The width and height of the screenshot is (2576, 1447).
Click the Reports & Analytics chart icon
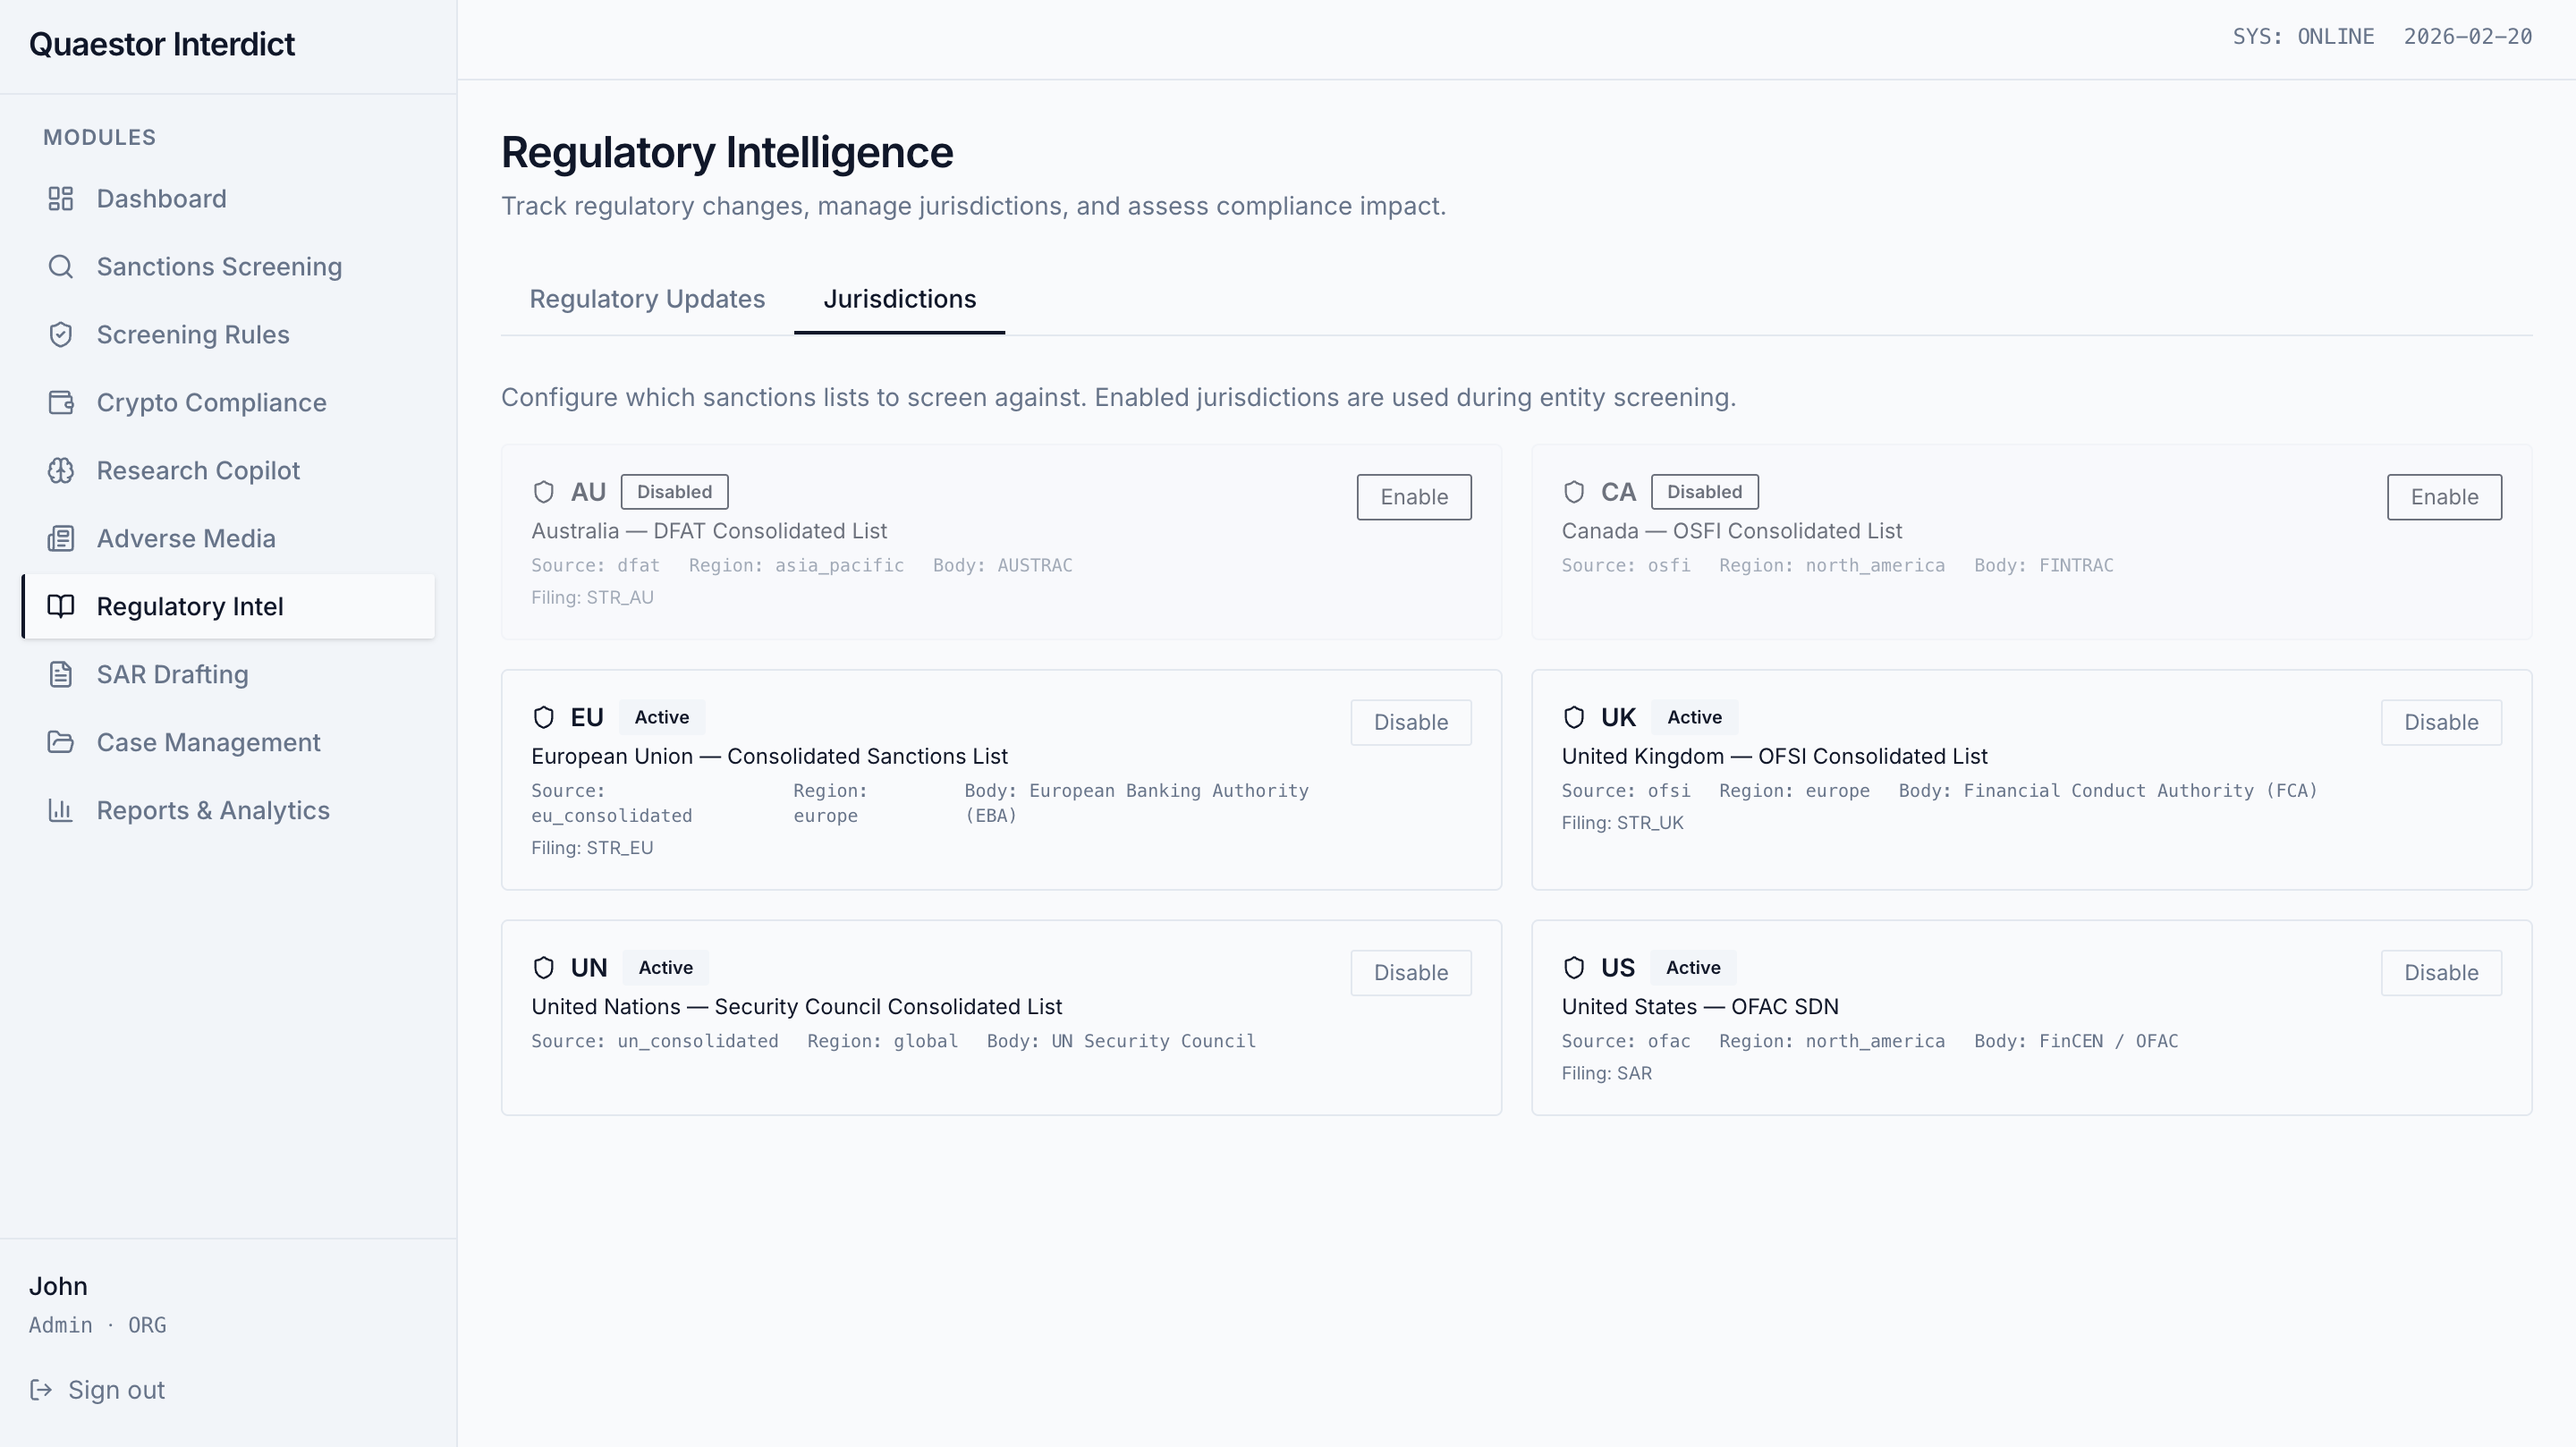[x=61, y=811]
